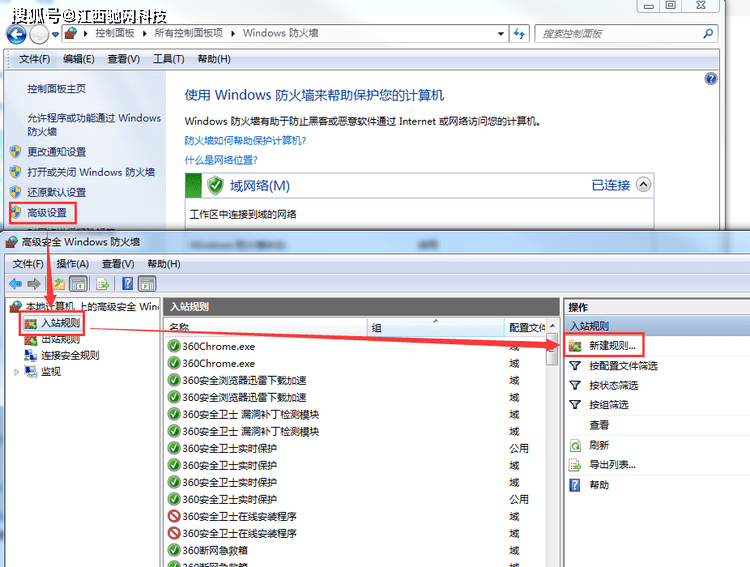Click 帮助 in actions pane
The width and height of the screenshot is (750, 567).
[x=599, y=485]
